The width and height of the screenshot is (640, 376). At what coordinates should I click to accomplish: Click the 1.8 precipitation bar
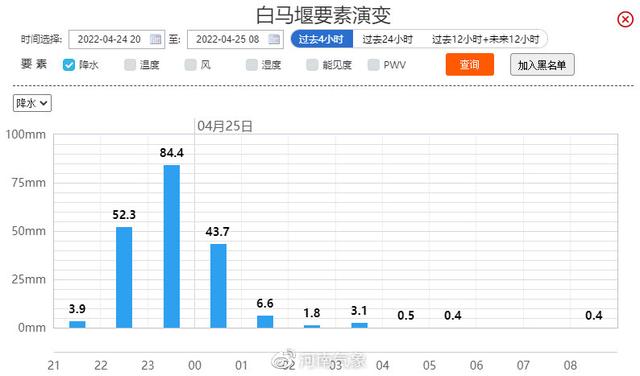click(312, 326)
